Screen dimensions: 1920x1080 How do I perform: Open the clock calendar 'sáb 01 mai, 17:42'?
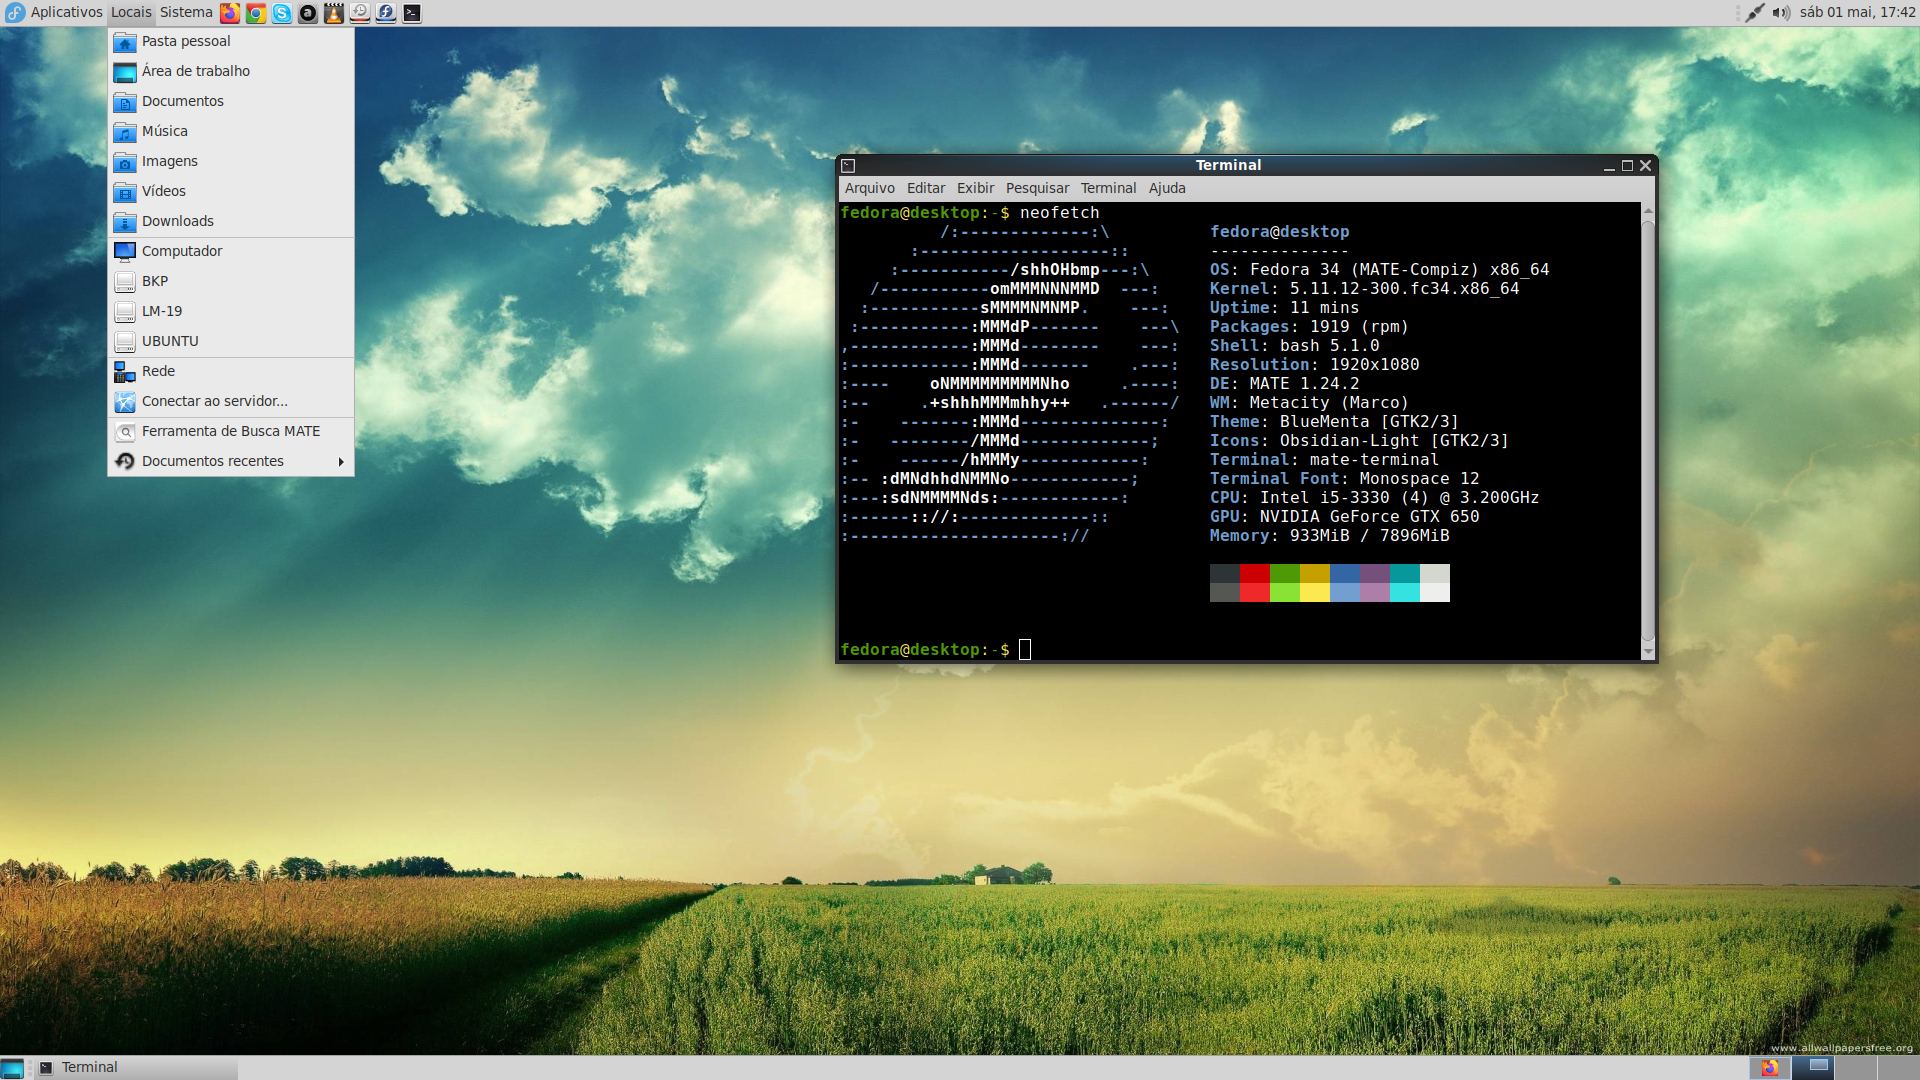click(x=1857, y=12)
